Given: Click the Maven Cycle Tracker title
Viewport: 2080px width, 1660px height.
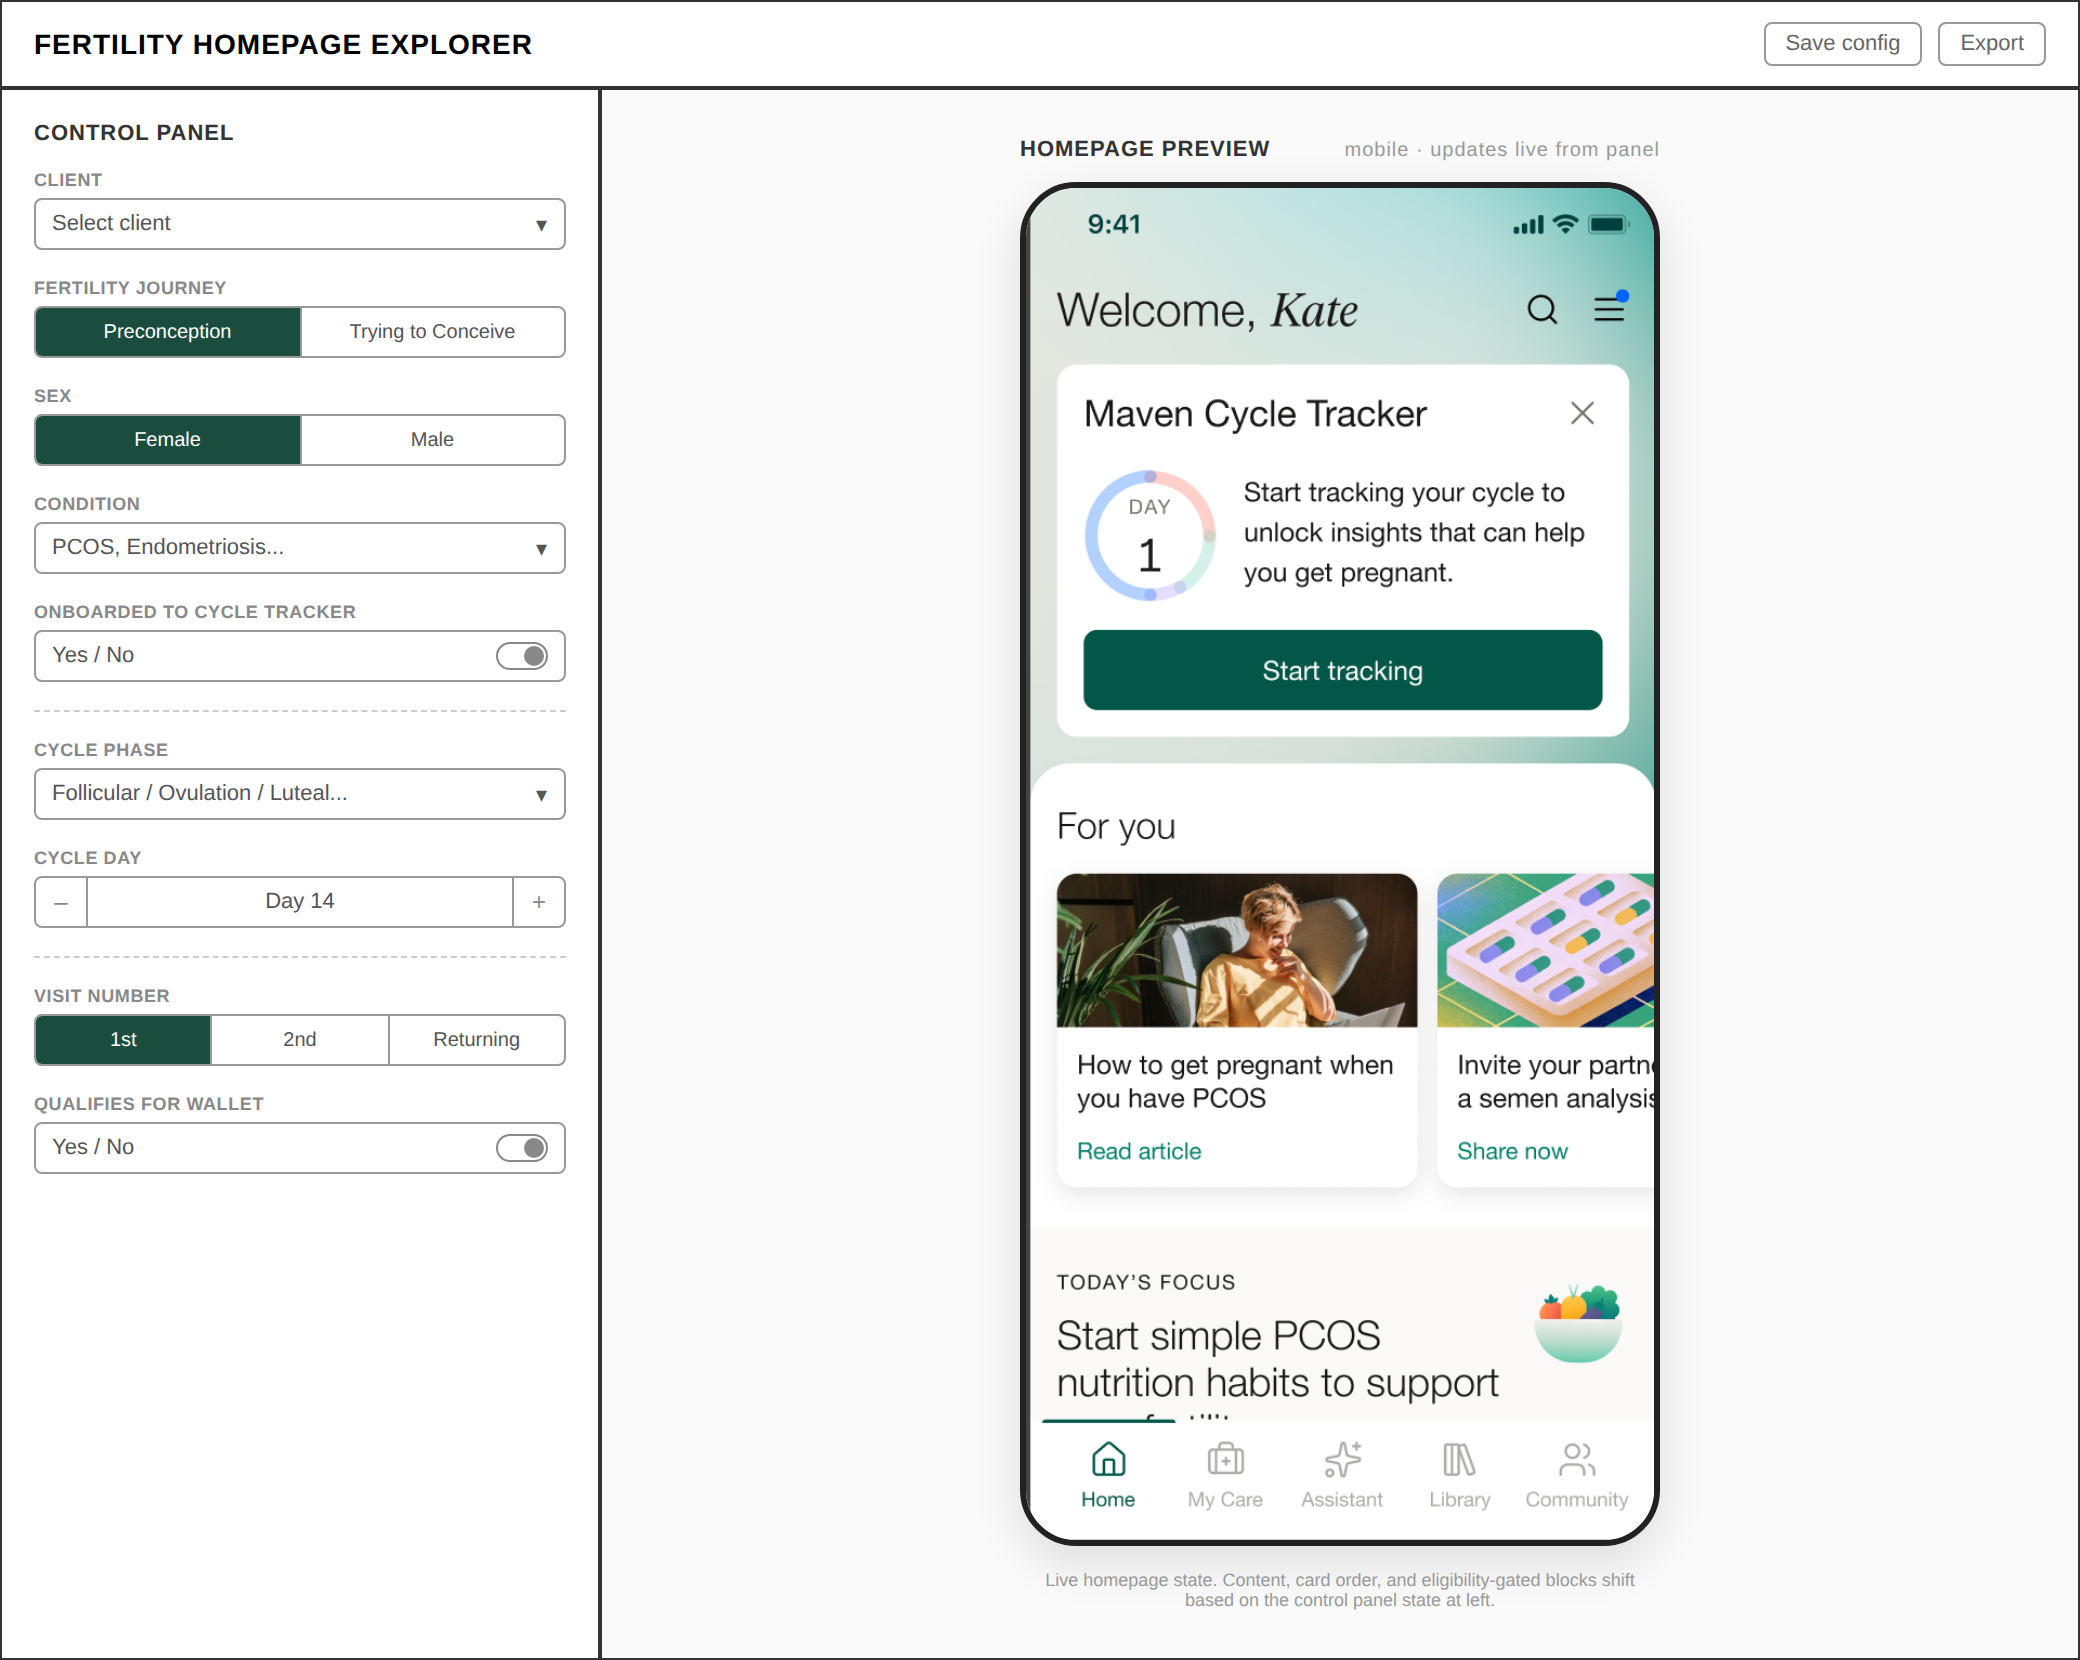Looking at the screenshot, I should tap(1255, 414).
